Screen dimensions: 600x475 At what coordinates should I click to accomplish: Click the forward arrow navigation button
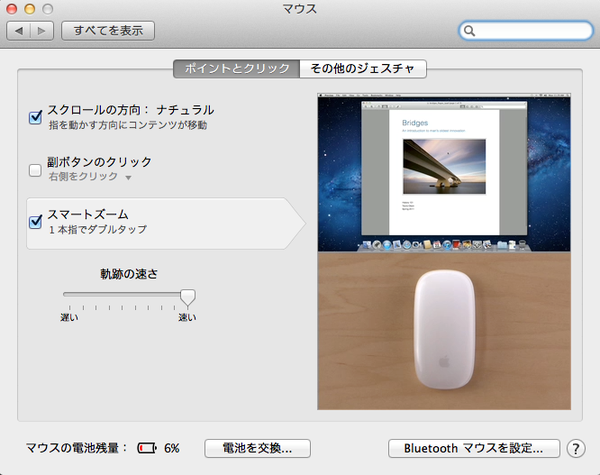[x=42, y=31]
